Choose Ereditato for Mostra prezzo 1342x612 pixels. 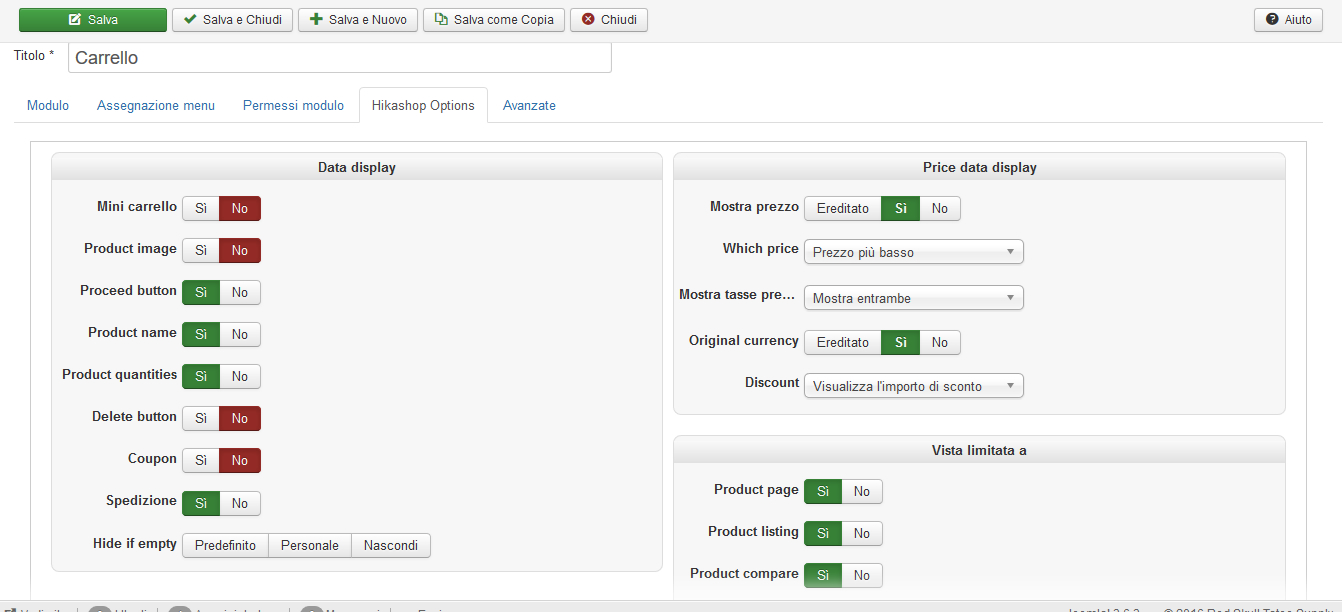[842, 208]
